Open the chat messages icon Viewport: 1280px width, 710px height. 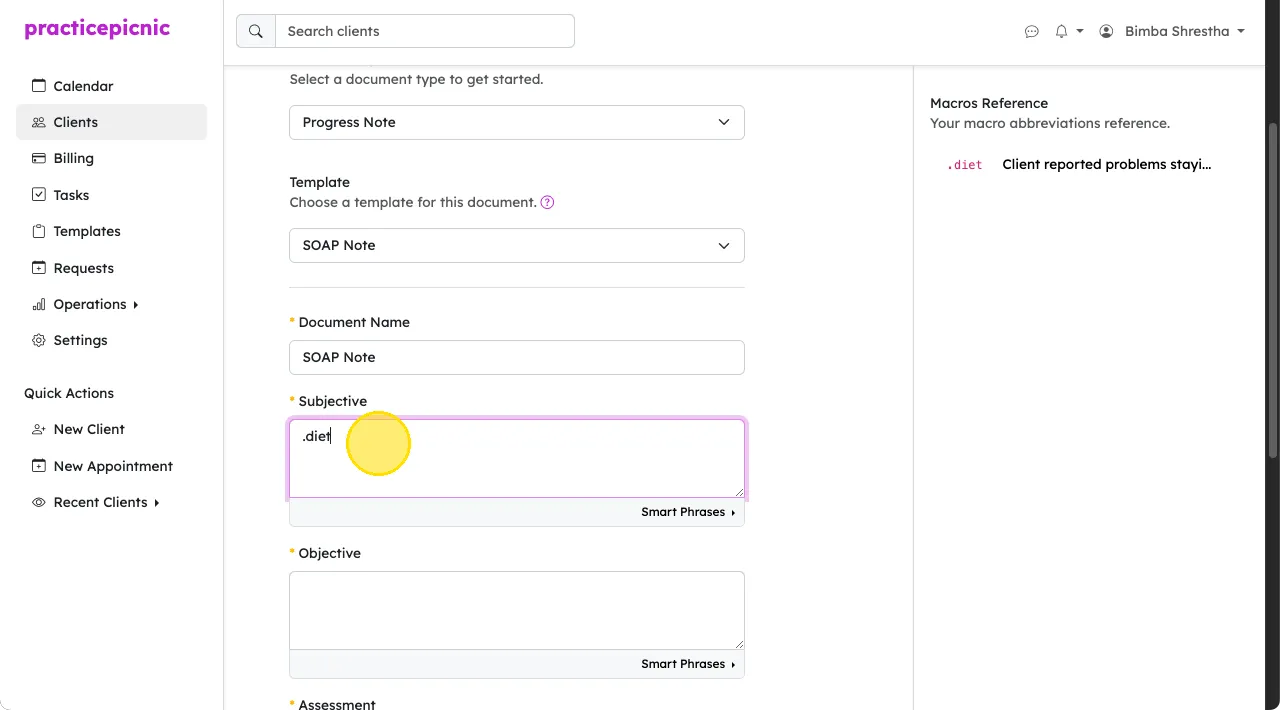1032,32
